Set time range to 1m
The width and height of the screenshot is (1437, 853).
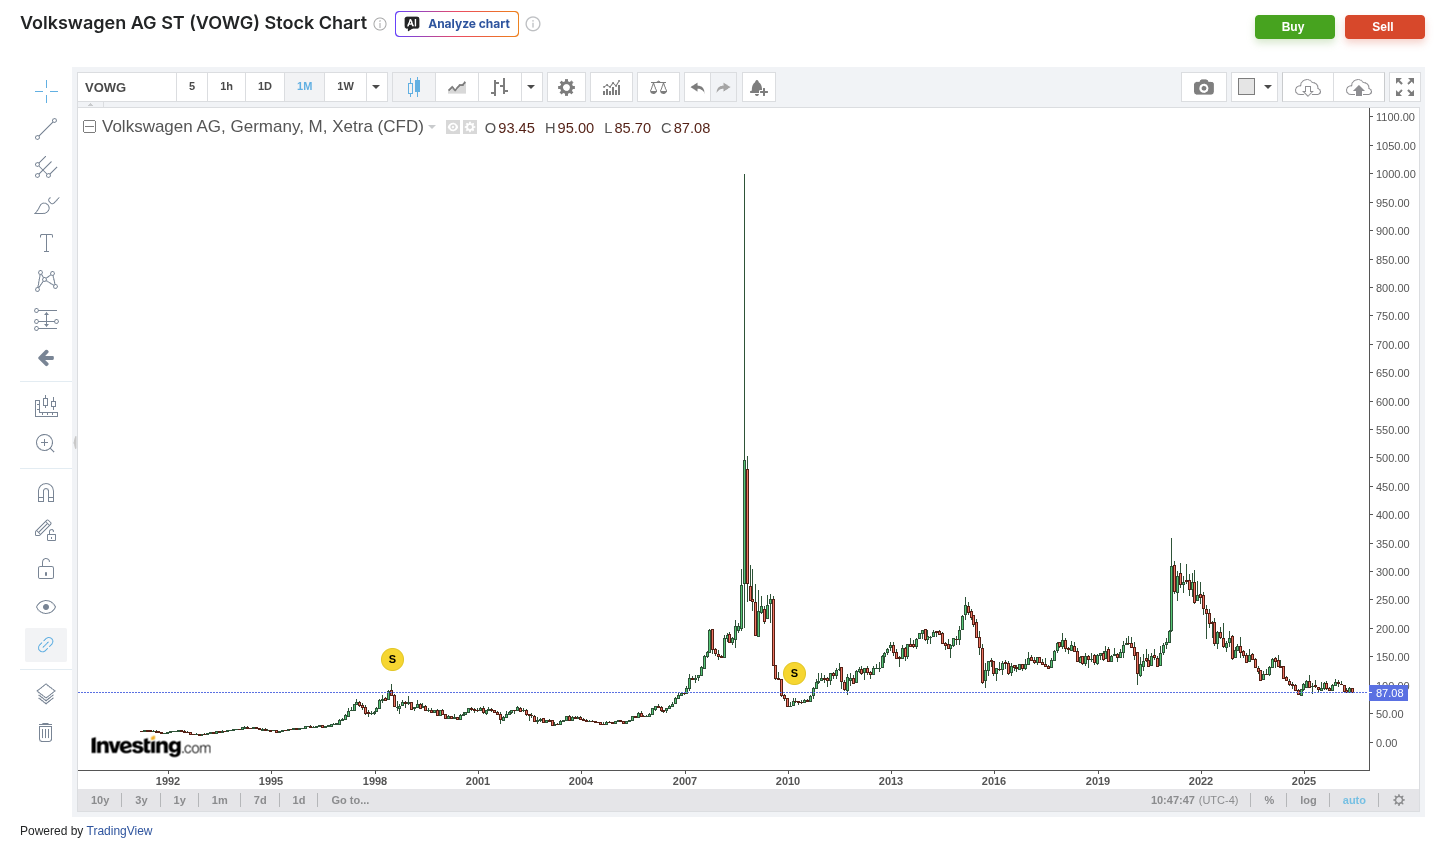click(x=220, y=800)
